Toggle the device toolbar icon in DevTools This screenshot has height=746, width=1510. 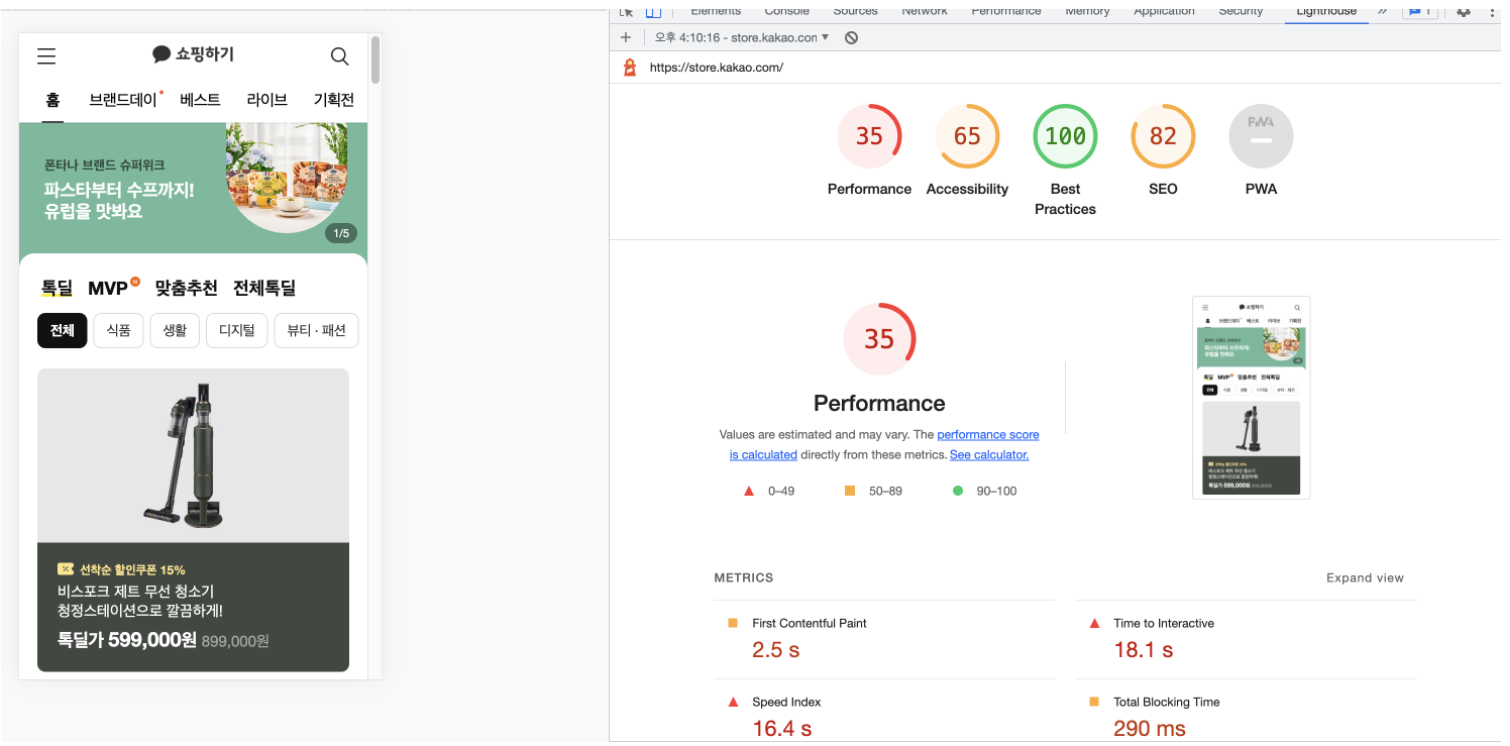pyautogui.click(x=653, y=11)
